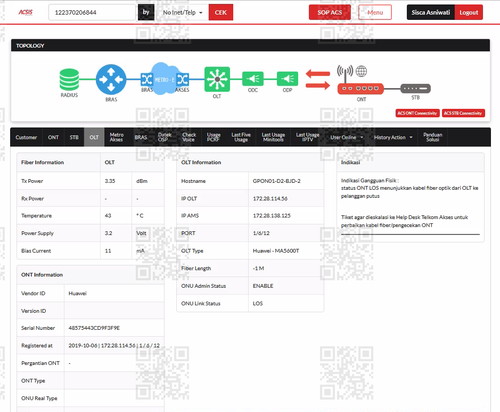Click the serial number 48575443CD9F3F9E
The height and width of the screenshot is (412, 500).
coord(94,328)
